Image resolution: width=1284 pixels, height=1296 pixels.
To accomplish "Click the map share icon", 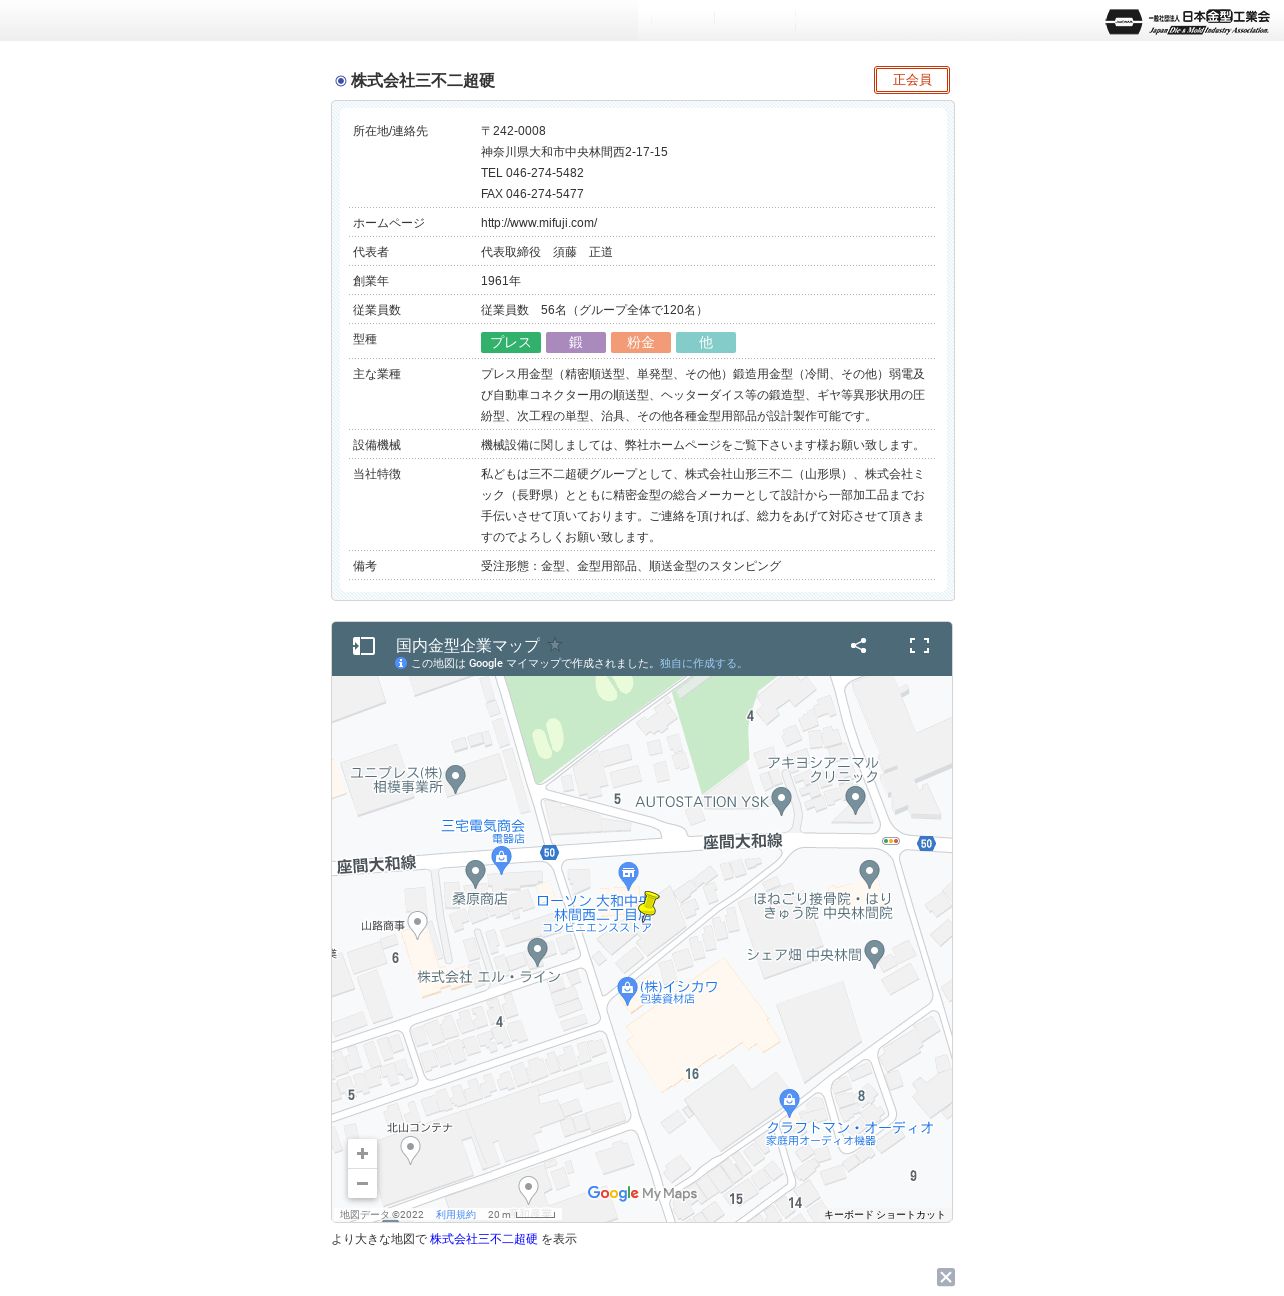I will [858, 646].
